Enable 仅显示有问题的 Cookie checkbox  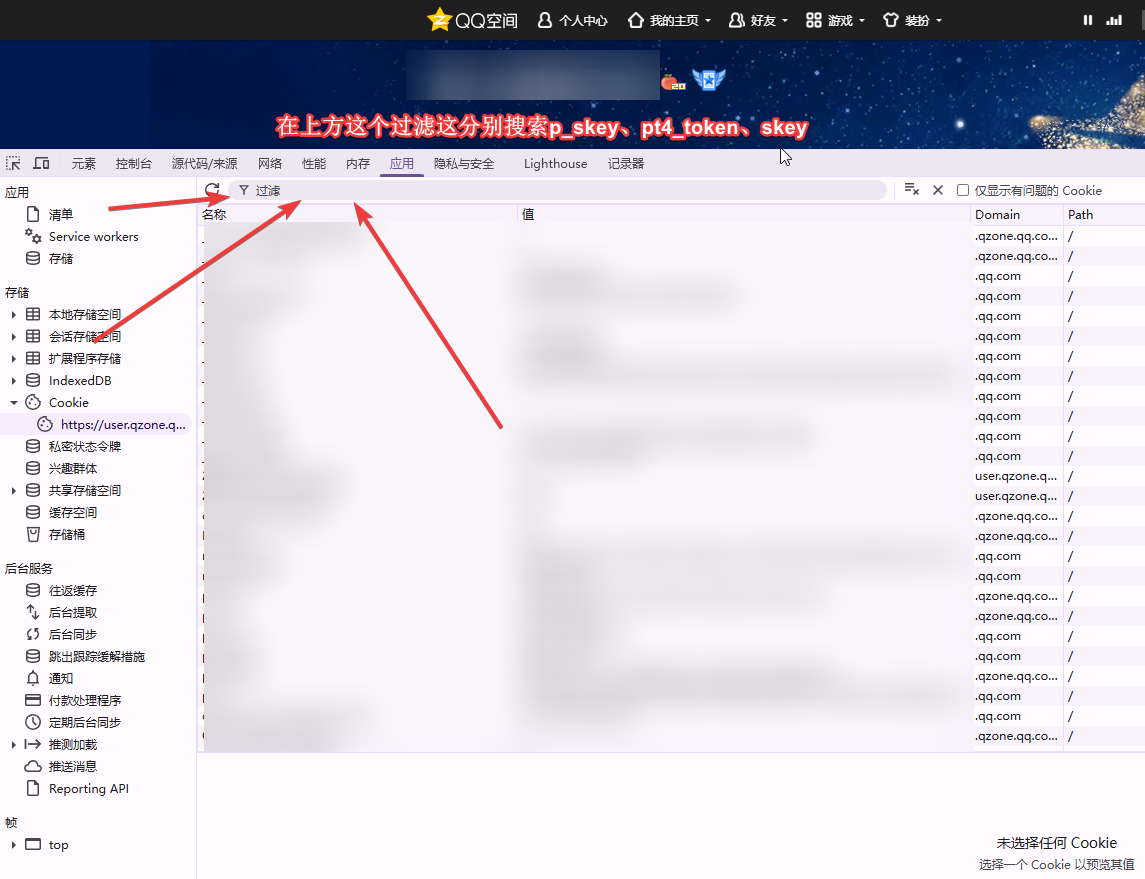coord(963,190)
